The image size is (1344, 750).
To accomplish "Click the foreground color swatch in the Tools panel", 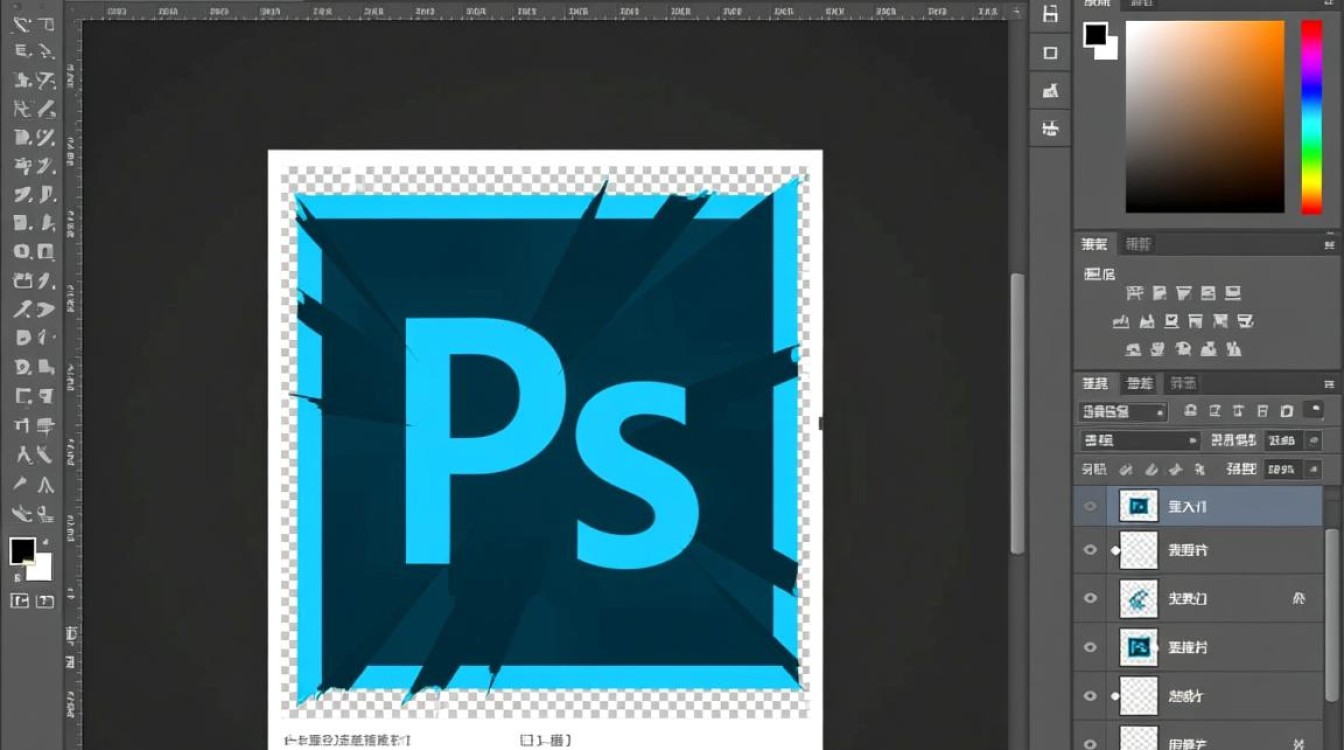I will click(x=23, y=551).
